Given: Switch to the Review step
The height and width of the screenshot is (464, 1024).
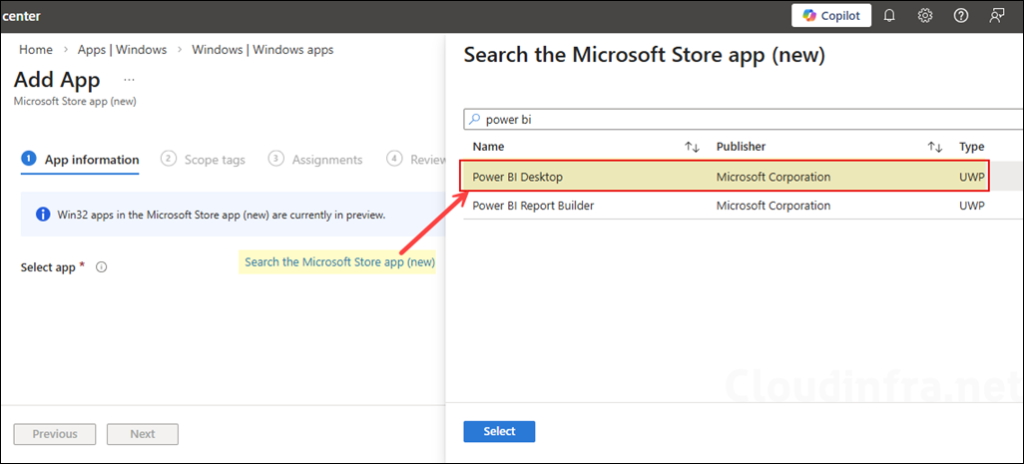Looking at the screenshot, I should click(416, 159).
